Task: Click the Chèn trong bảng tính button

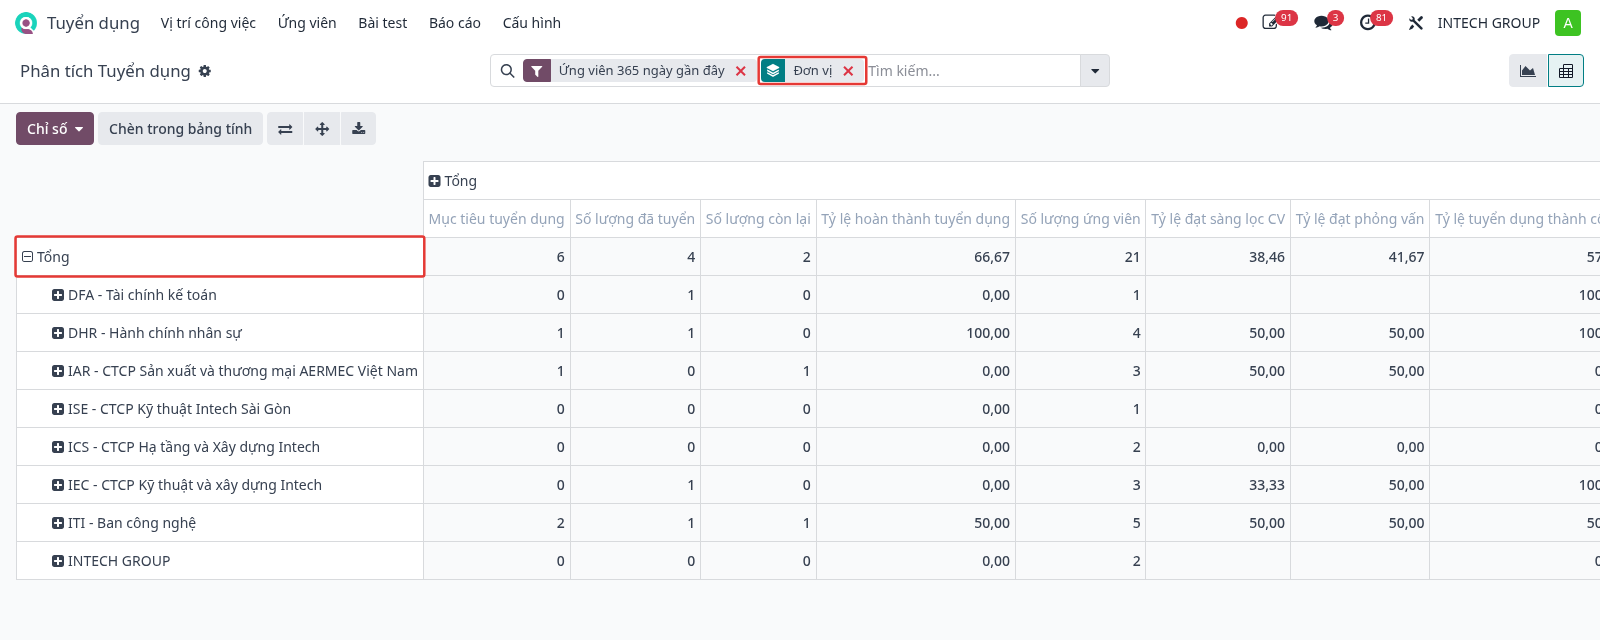Action: (x=180, y=129)
